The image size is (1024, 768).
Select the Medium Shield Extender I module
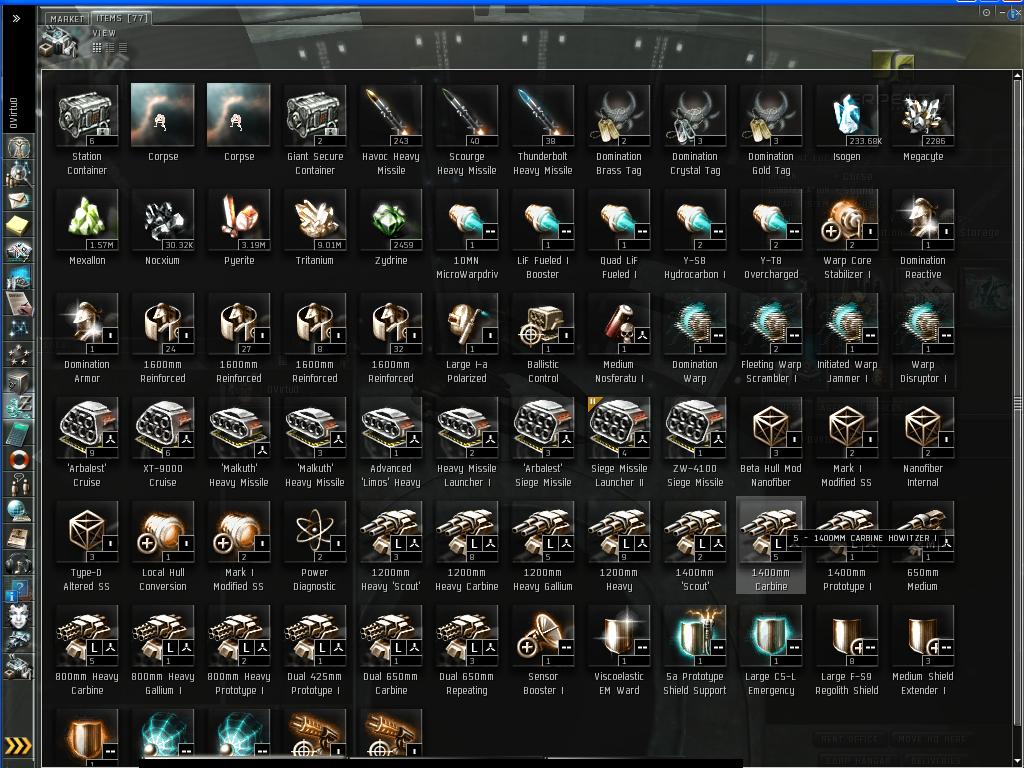(923, 651)
